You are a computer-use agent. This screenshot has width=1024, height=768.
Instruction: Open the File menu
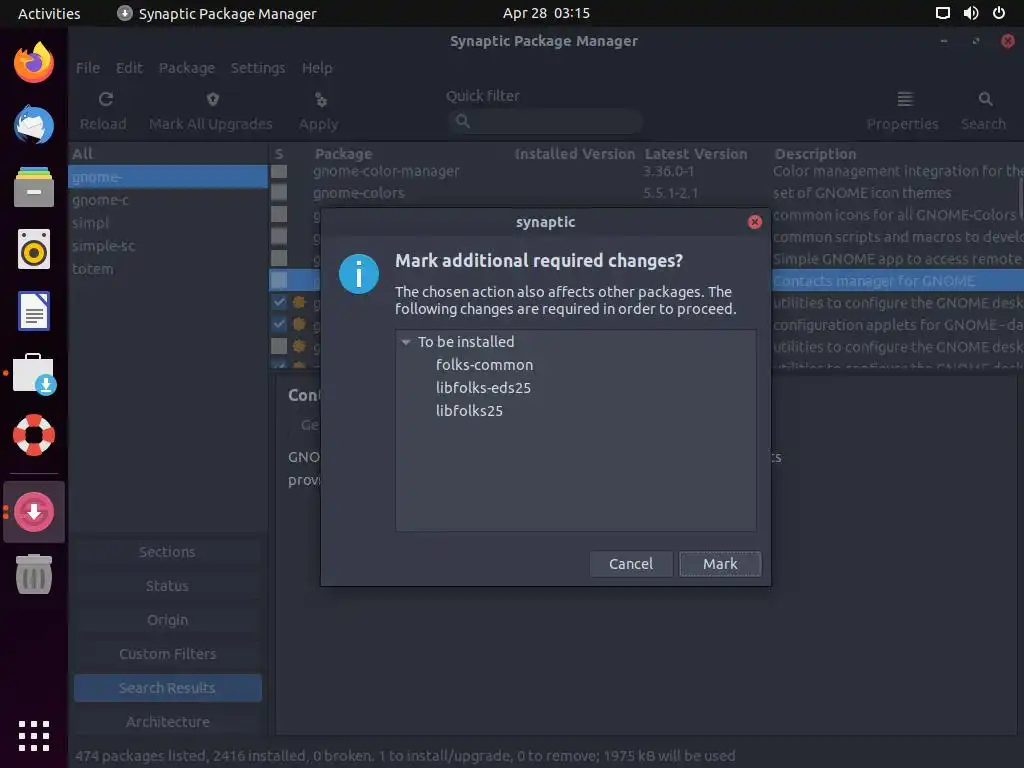point(88,68)
